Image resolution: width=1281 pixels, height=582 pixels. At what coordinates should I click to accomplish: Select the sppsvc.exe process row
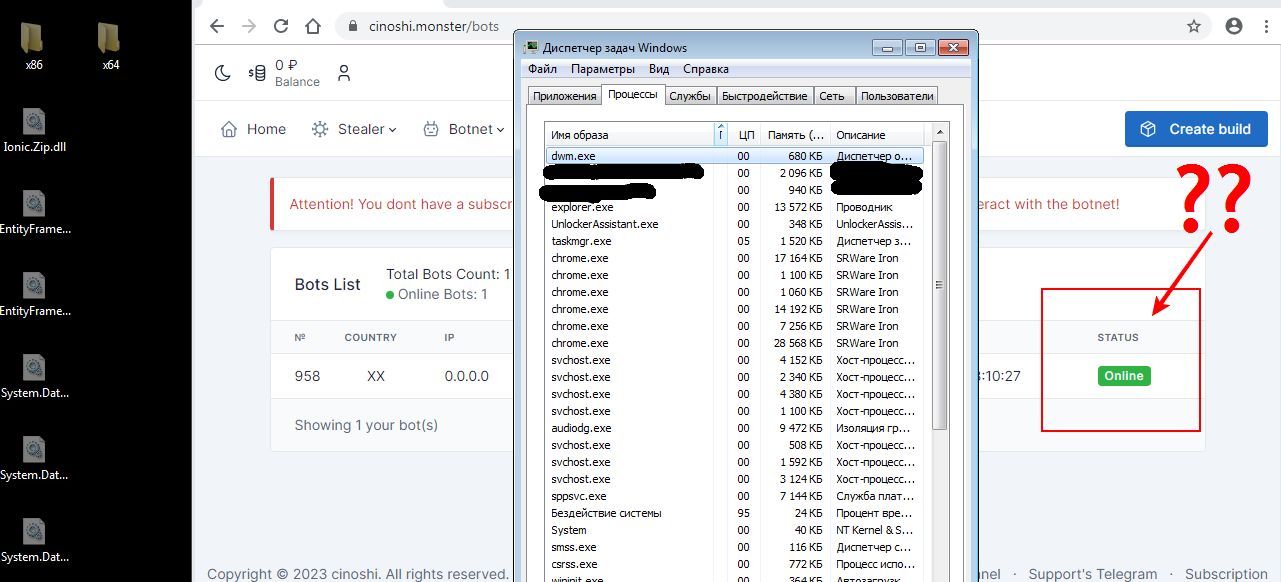click(x=735, y=496)
